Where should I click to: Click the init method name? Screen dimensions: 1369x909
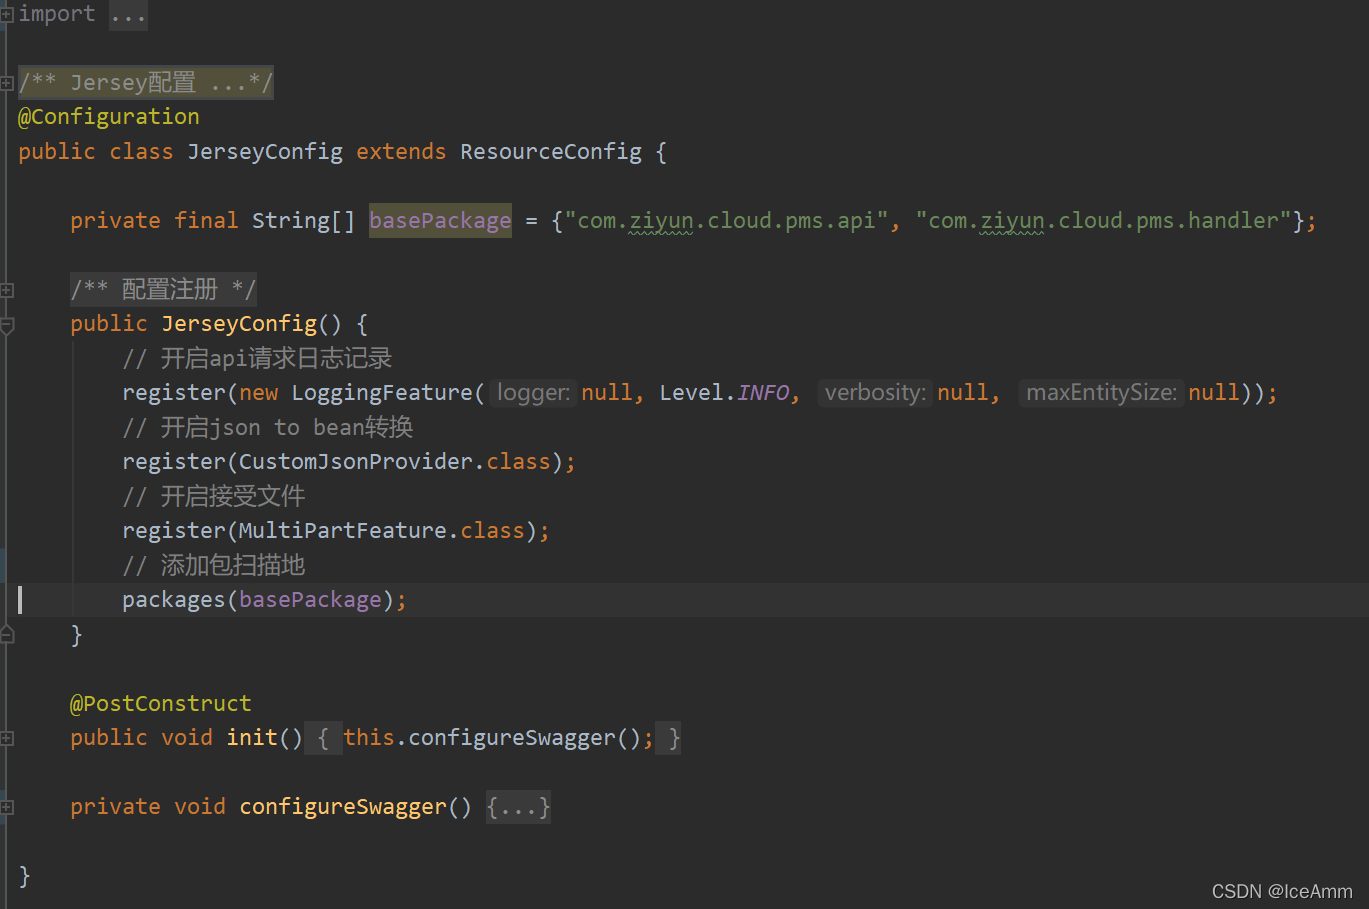(252, 738)
